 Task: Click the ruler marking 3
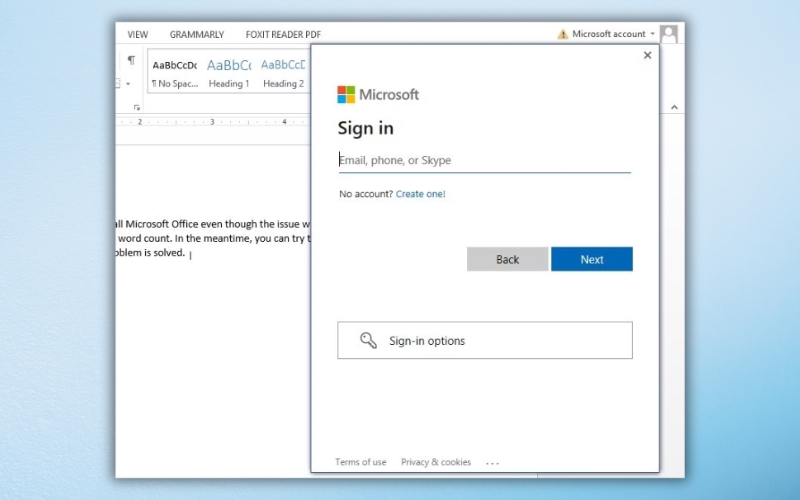[x=212, y=122]
